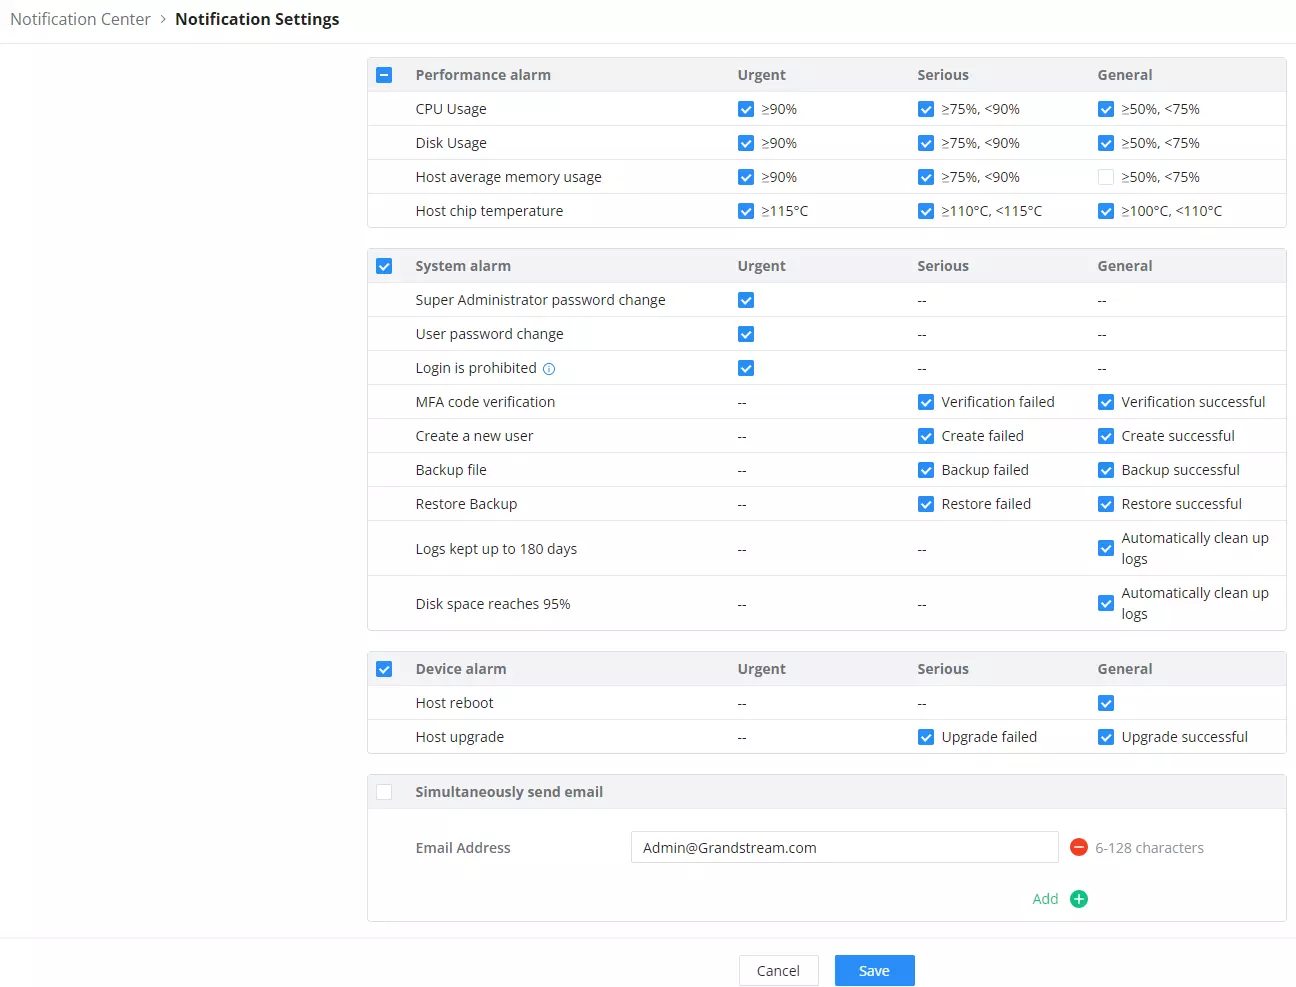Screen dimensions: 1296x987
Task: Uncheck CPU Usage Urgent ≥90% checkbox
Action: (746, 109)
